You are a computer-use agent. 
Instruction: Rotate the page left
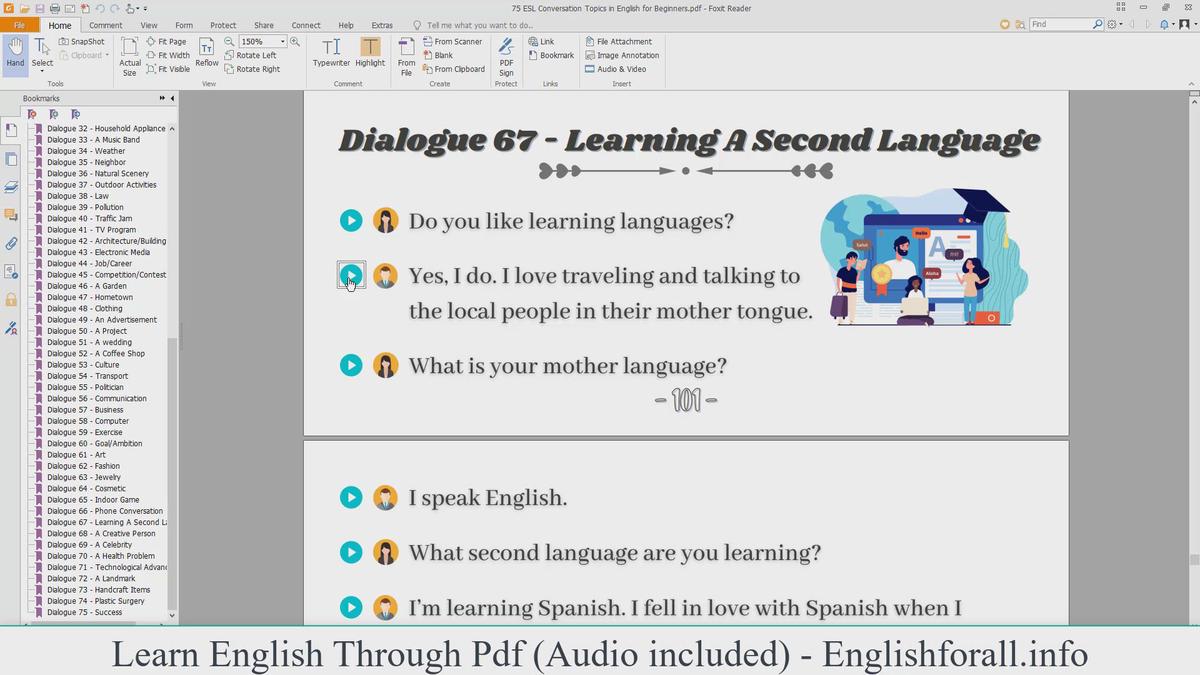(x=251, y=56)
